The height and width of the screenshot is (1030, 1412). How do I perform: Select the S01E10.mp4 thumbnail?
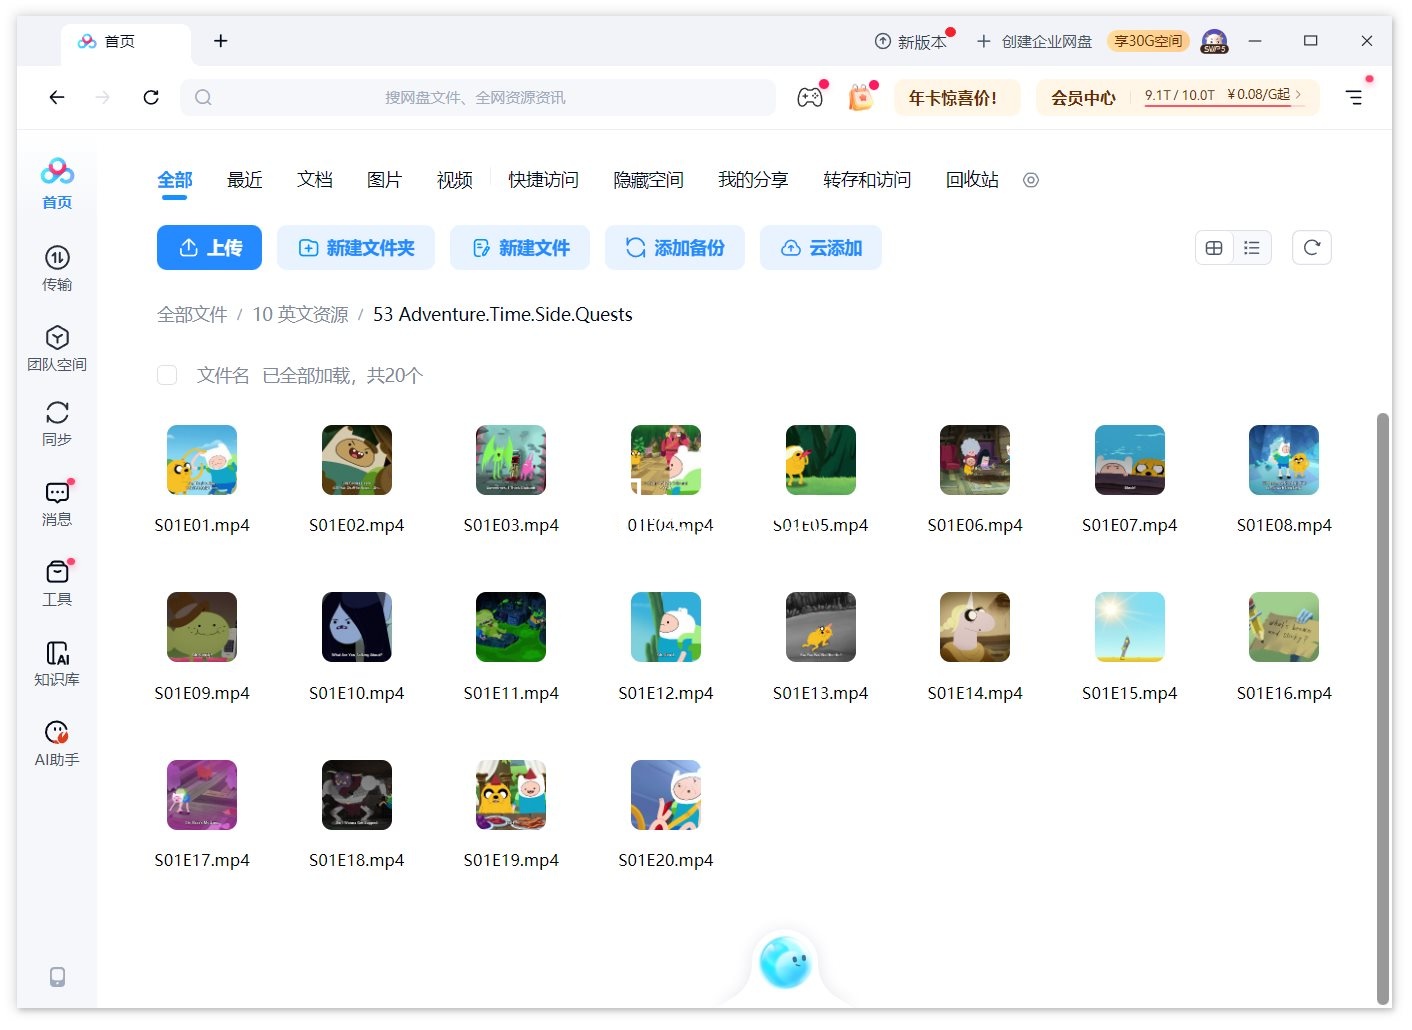pyautogui.click(x=357, y=627)
